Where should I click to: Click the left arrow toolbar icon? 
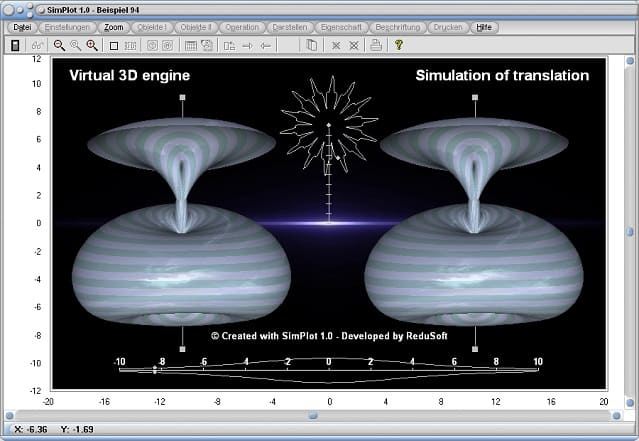pyautogui.click(x=265, y=45)
